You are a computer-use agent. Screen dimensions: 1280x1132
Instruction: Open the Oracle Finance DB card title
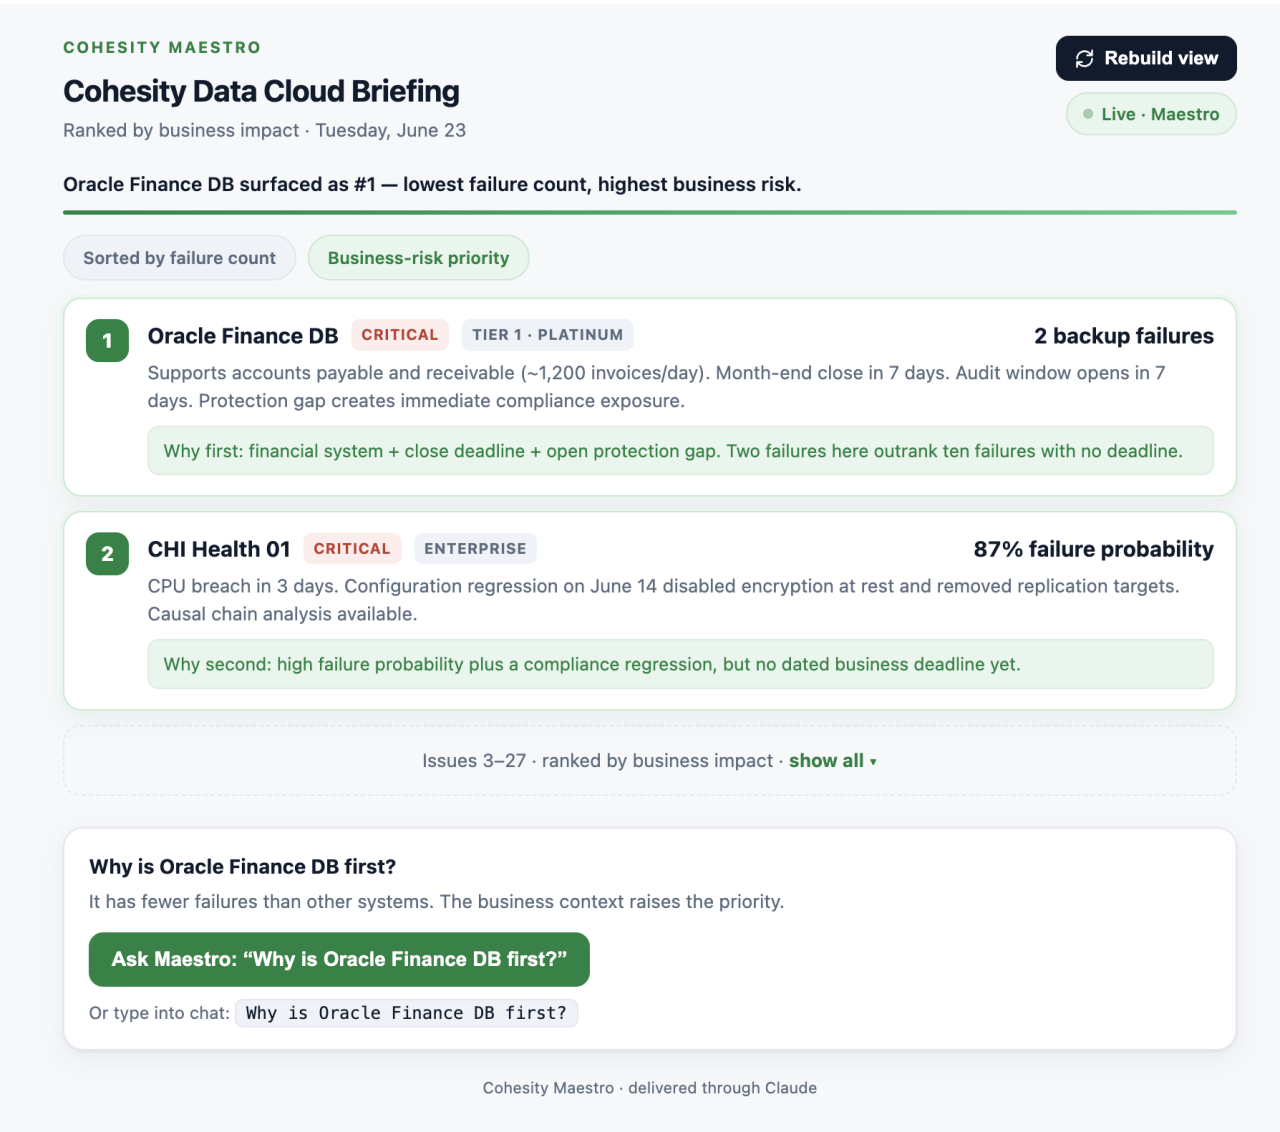click(243, 336)
